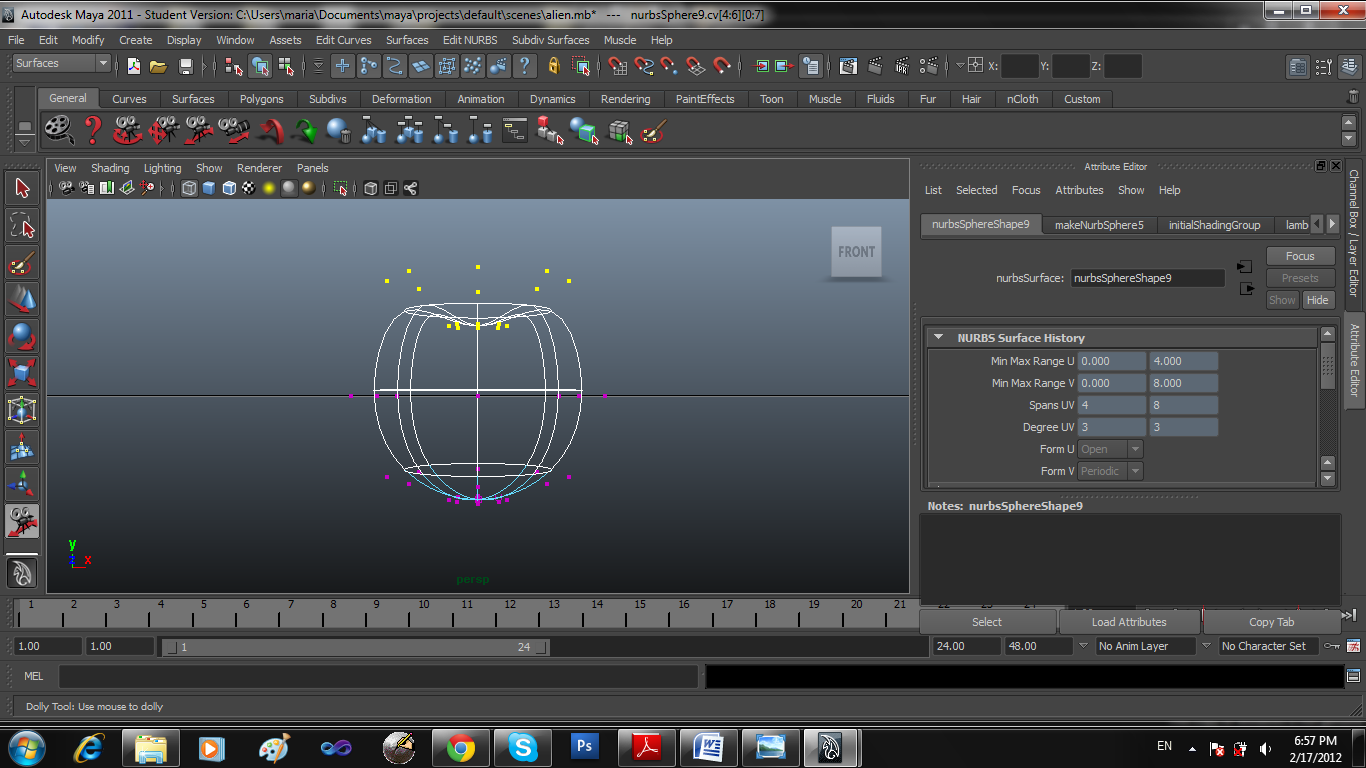Render current frame clapperboard icon
Screen dimensions: 1366x768
coord(875,66)
